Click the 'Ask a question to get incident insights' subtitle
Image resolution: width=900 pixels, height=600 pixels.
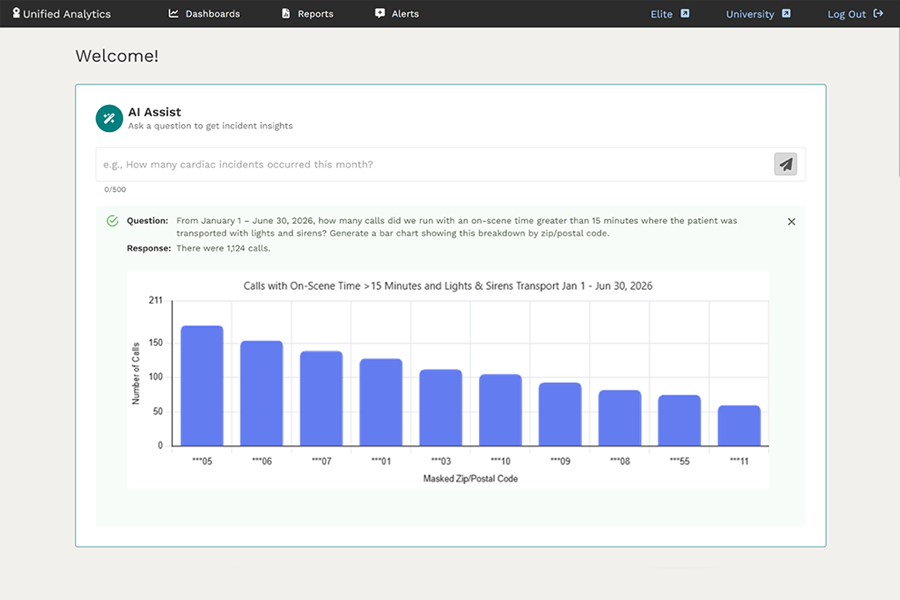(210, 126)
